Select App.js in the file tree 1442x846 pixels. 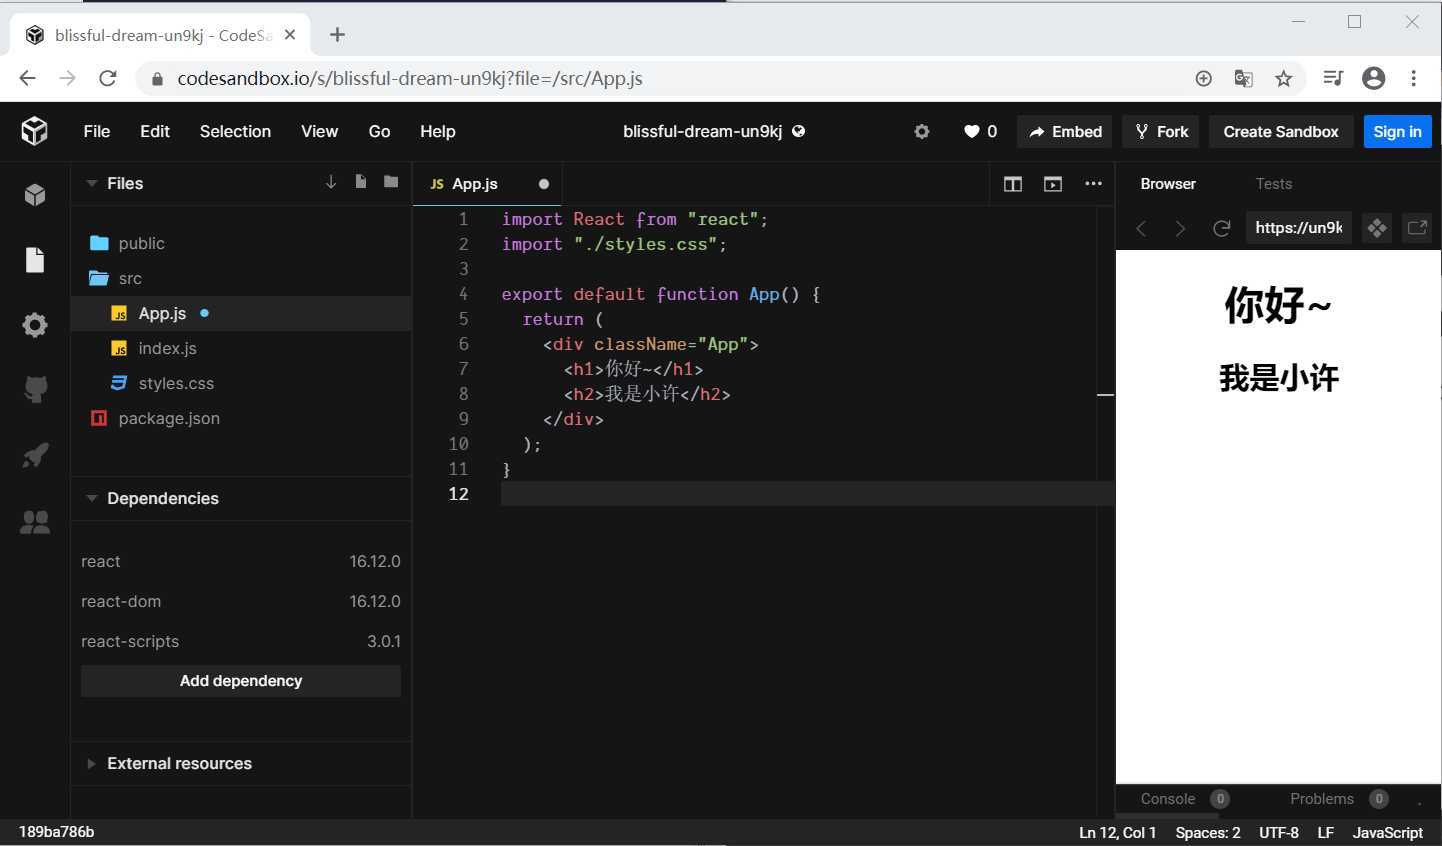tap(241, 313)
